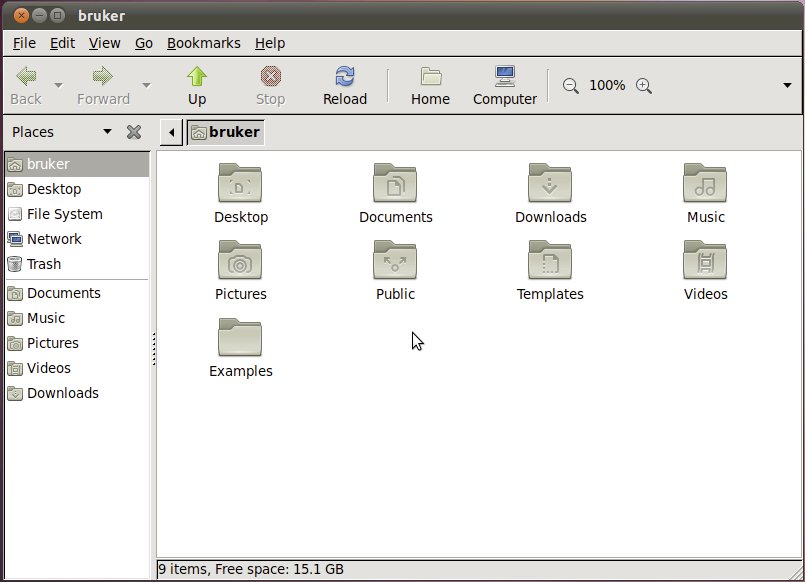Reload the current folder
The image size is (805, 582).
coord(344,85)
